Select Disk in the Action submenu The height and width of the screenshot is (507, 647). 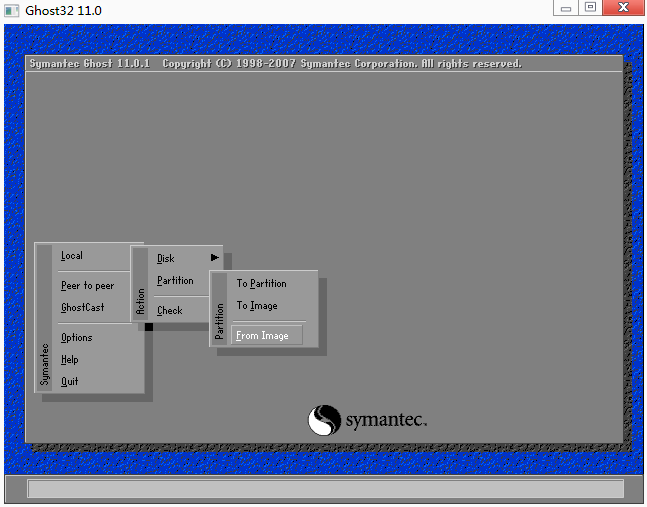pos(165,258)
